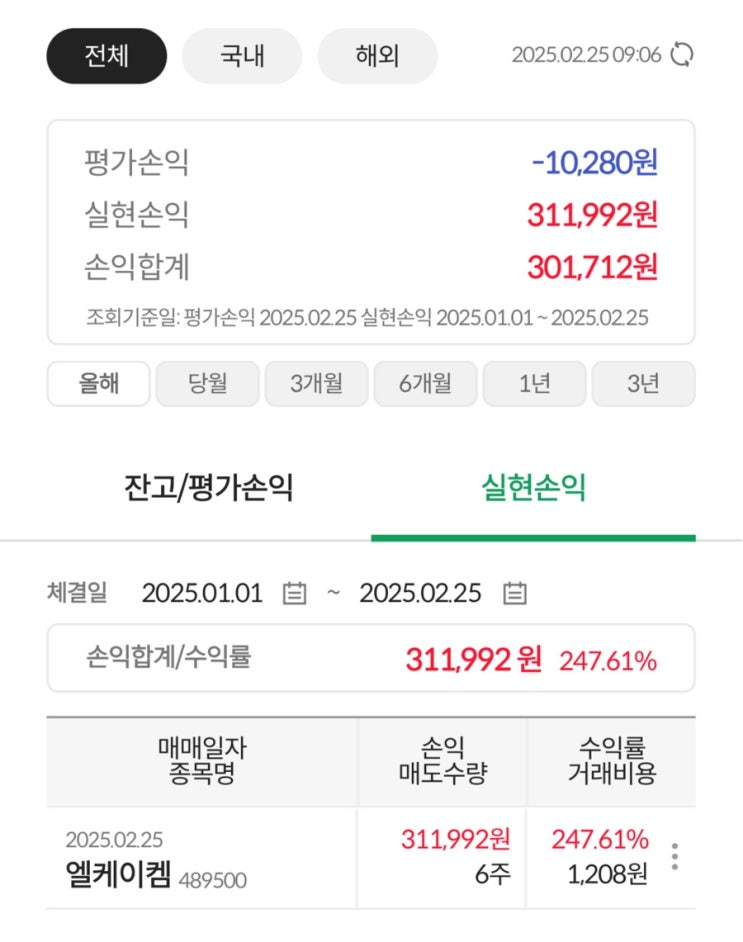The width and height of the screenshot is (743, 942).
Task: Switch to the 국내 filter
Action: click(242, 55)
